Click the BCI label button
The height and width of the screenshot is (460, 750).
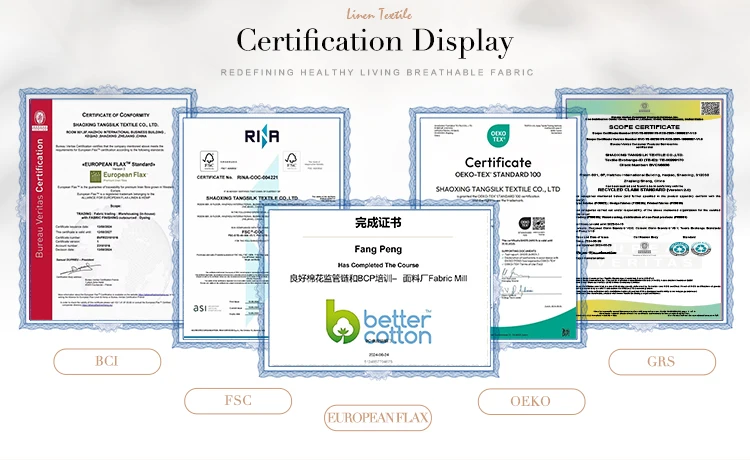pyautogui.click(x=107, y=361)
